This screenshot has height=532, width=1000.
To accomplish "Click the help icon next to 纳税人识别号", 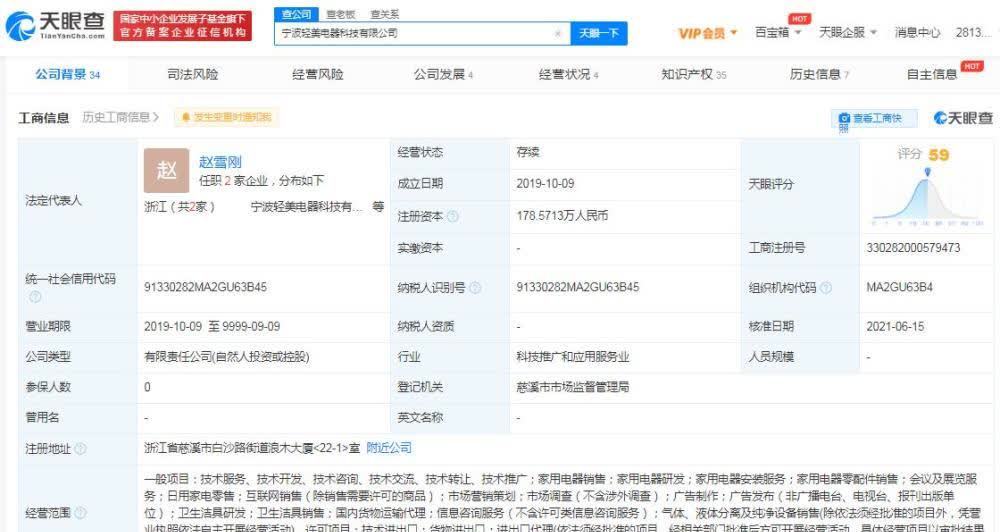I will point(475,288).
